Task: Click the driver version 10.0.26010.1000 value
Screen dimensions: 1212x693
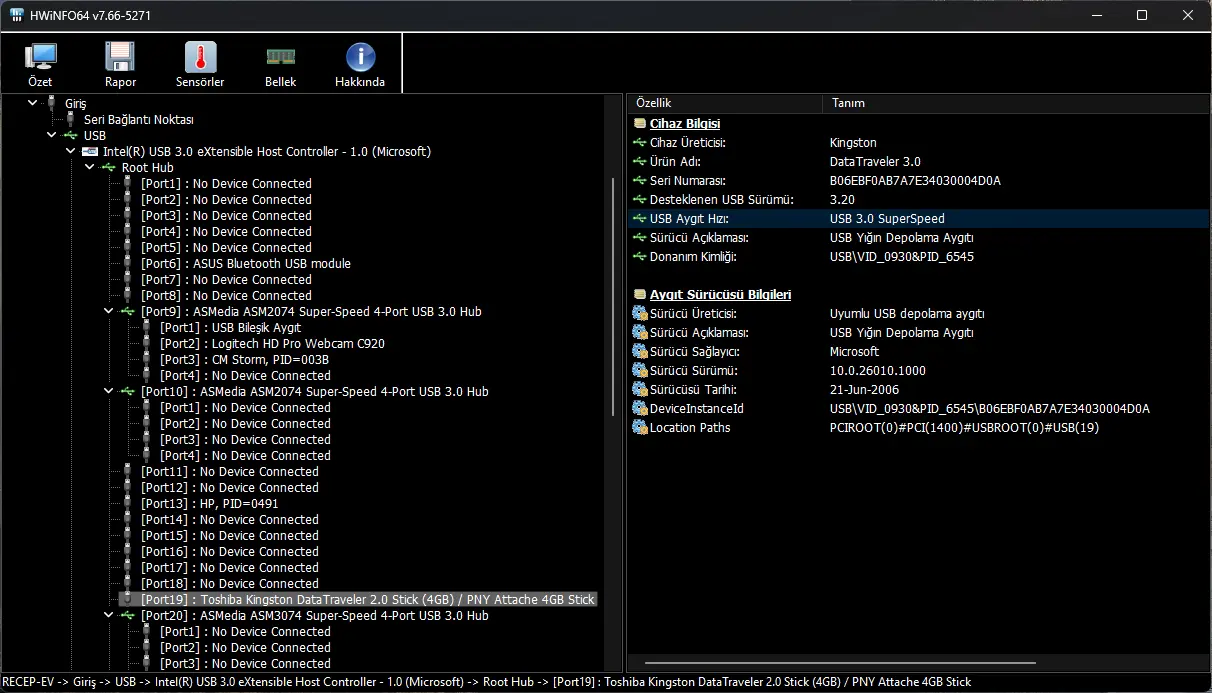Action: (877, 370)
